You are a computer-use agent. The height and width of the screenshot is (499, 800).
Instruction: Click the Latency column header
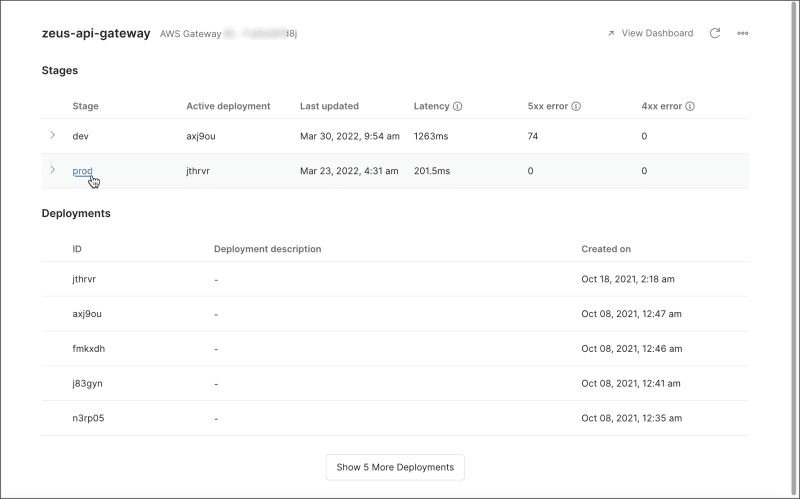432,106
